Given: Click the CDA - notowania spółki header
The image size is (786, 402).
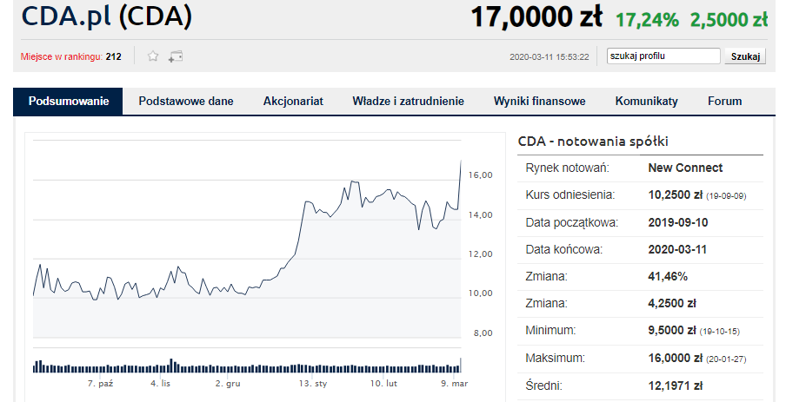Looking at the screenshot, I should [x=593, y=142].
